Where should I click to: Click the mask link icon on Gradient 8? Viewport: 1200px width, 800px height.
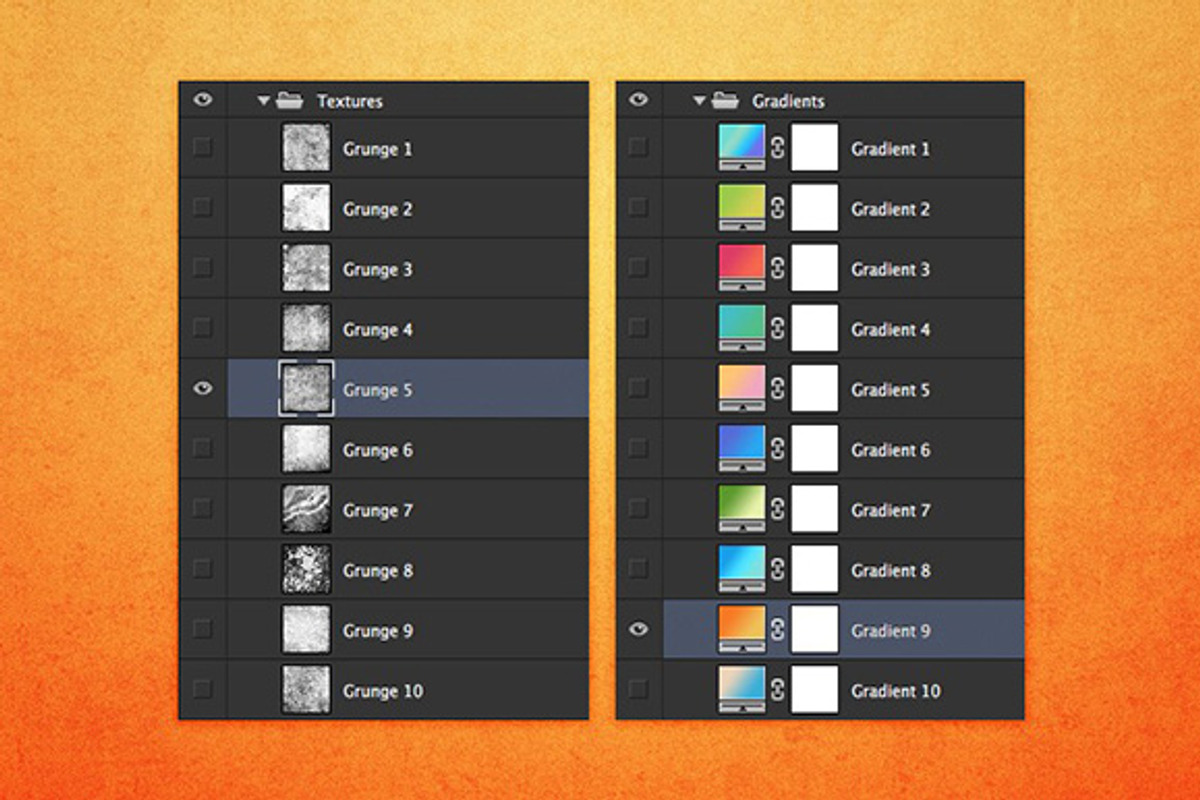tap(778, 570)
